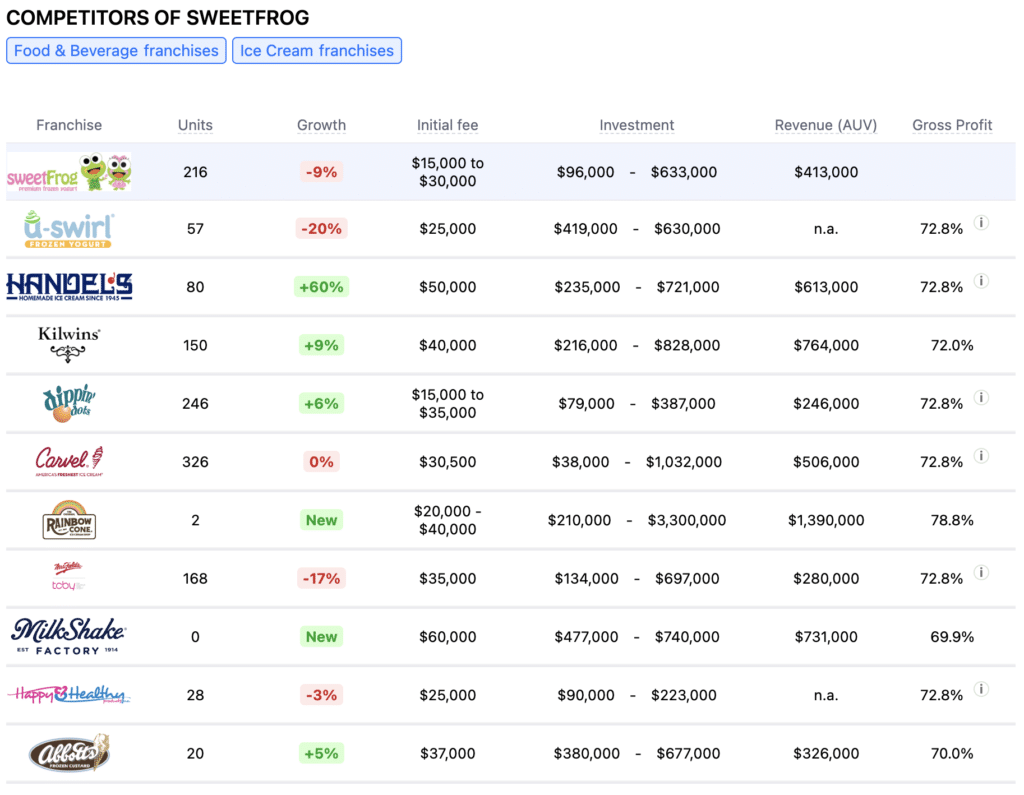Screen dimensions: 1024x795
Task: Click the Growth column header
Action: point(321,125)
